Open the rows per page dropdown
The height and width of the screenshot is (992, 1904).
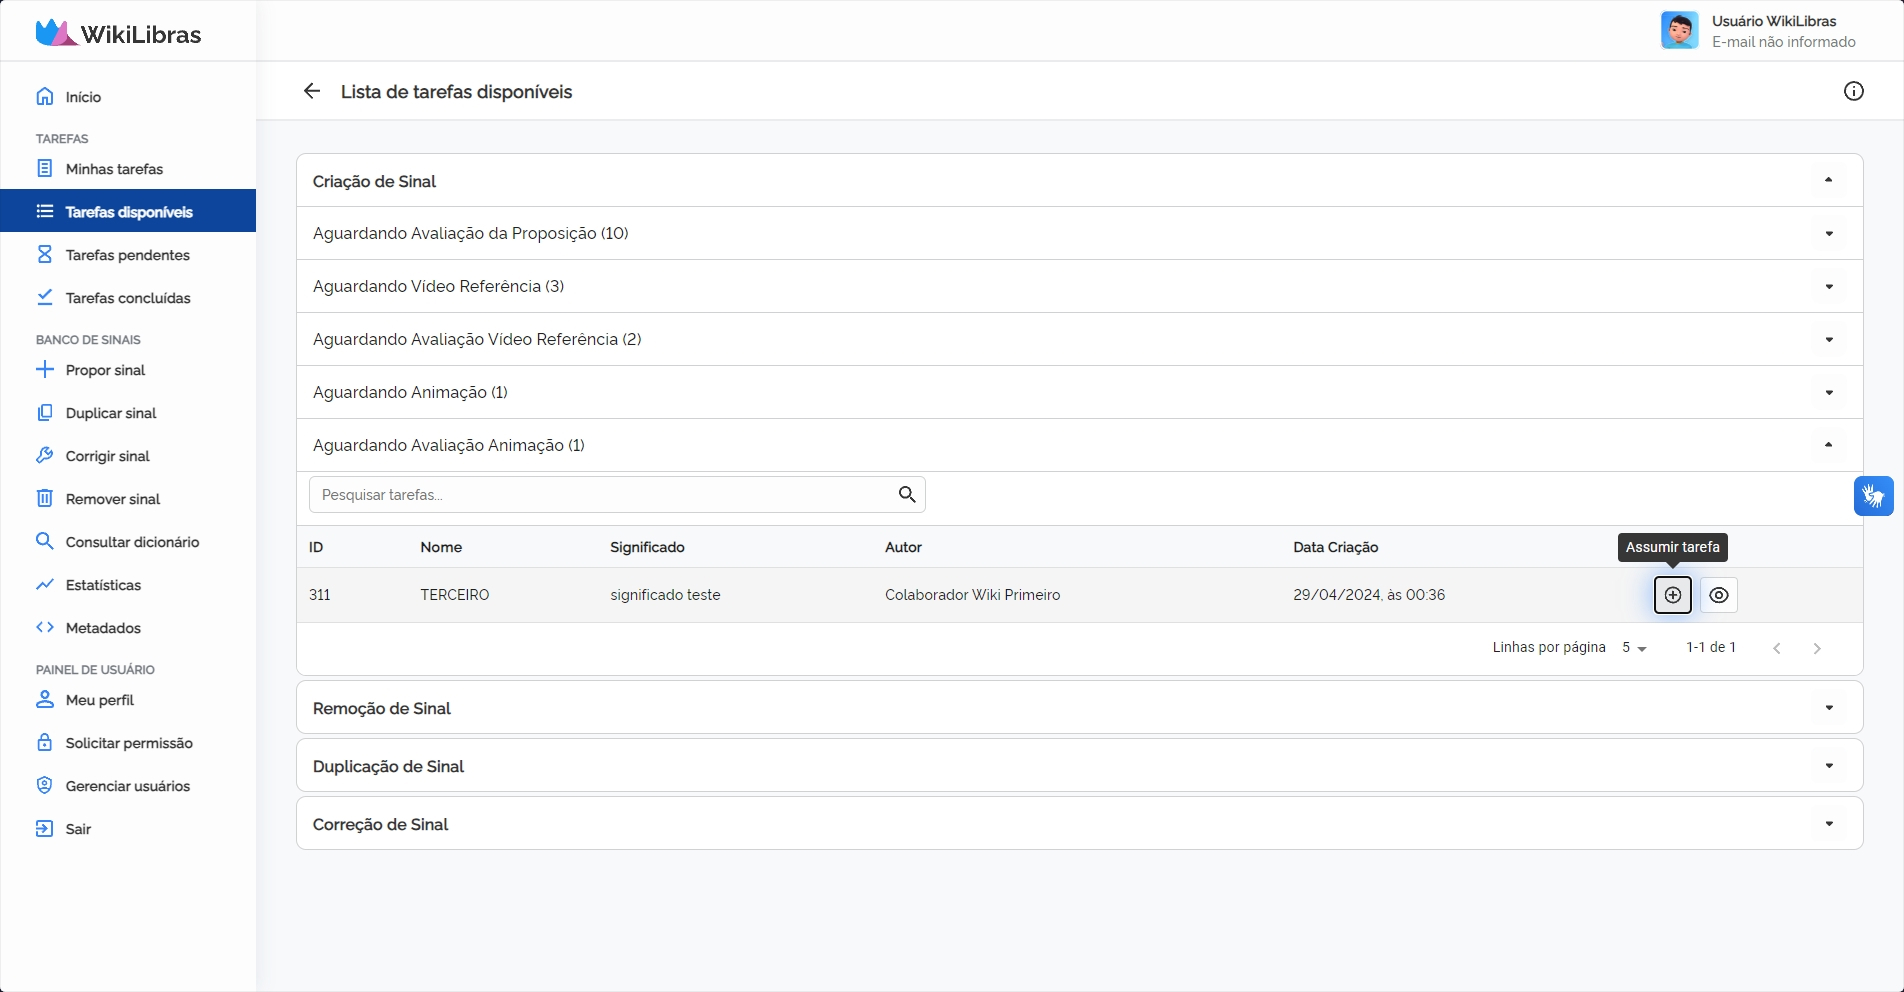[1634, 648]
